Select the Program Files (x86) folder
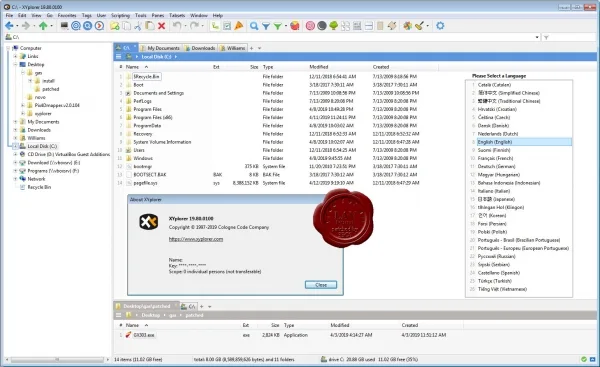600x367 pixels. pos(153,117)
